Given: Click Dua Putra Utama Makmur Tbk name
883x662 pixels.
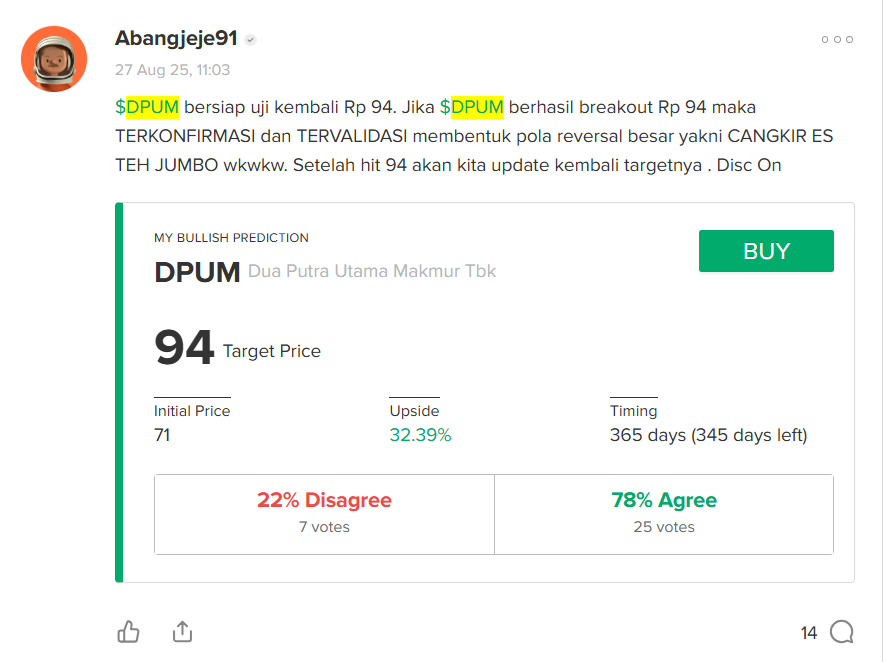Looking at the screenshot, I should coord(372,272).
